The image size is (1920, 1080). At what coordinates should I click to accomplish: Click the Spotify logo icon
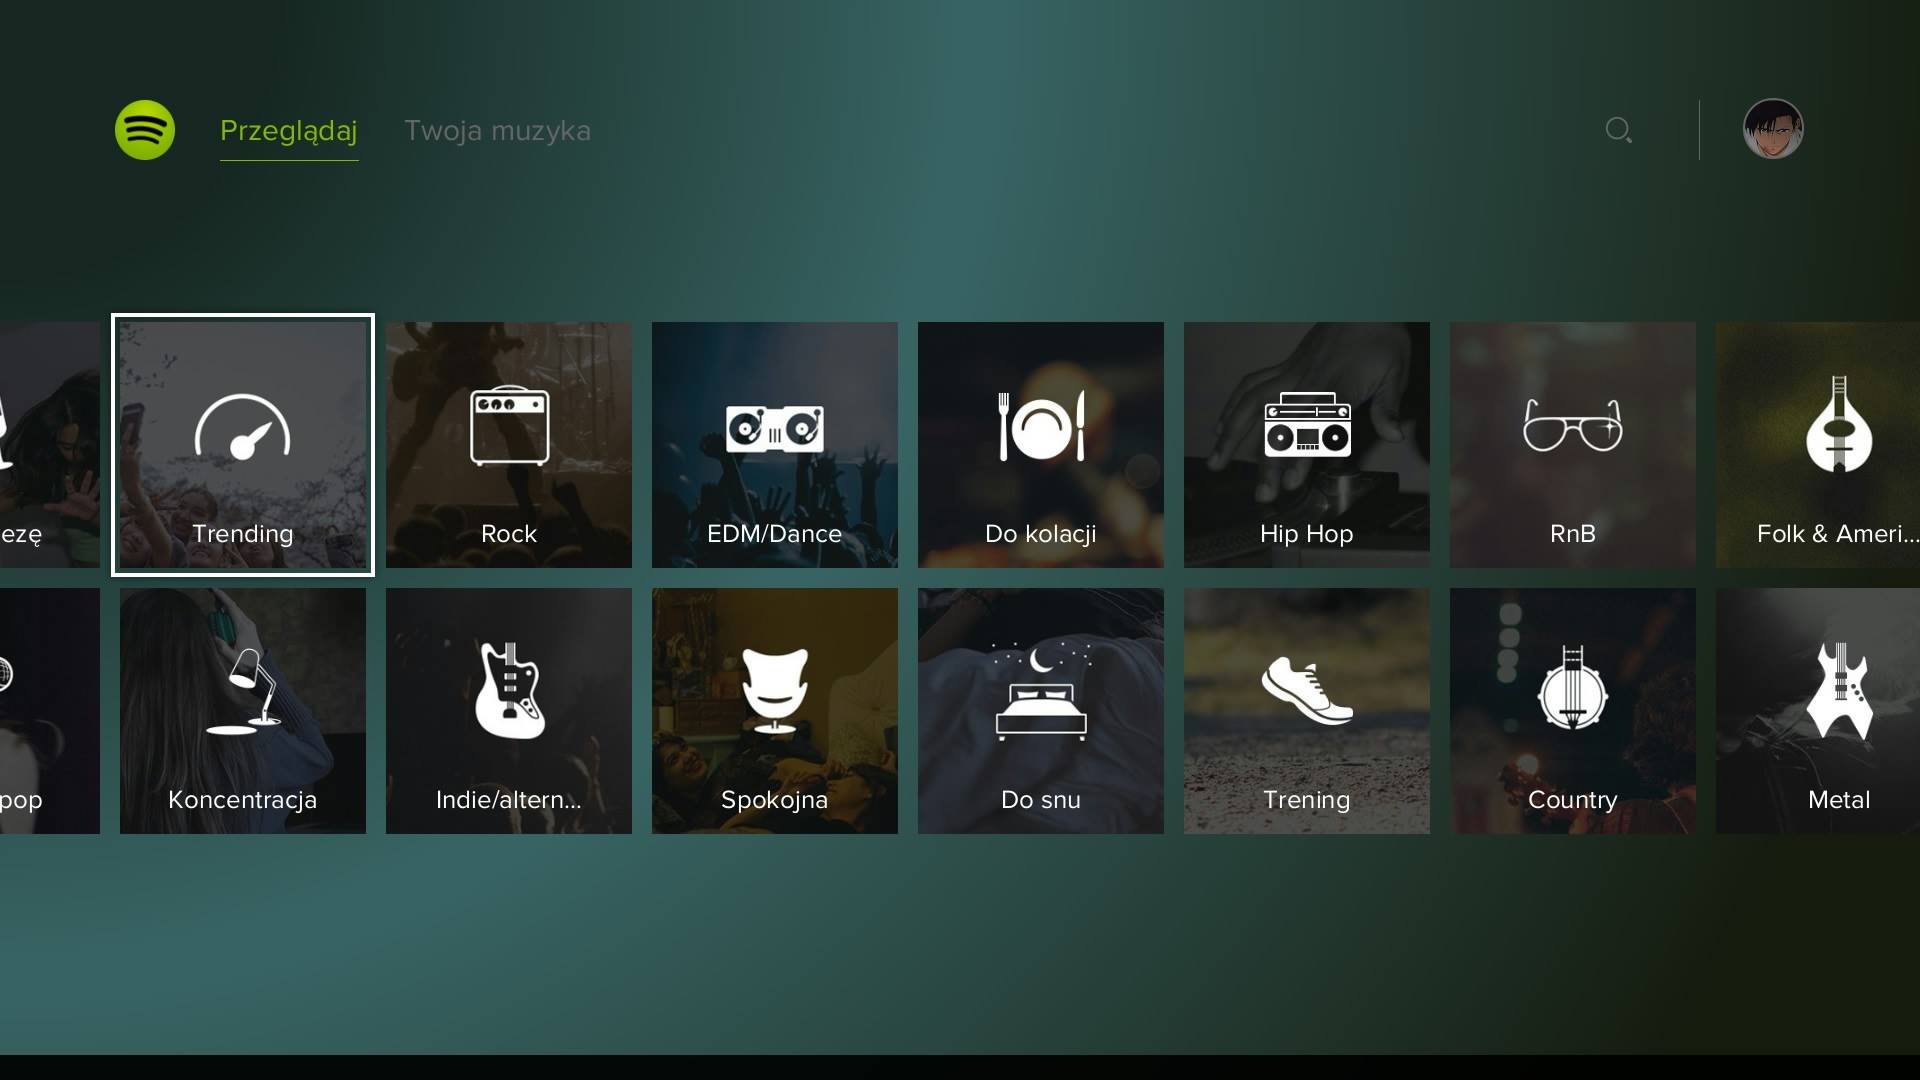tap(145, 130)
